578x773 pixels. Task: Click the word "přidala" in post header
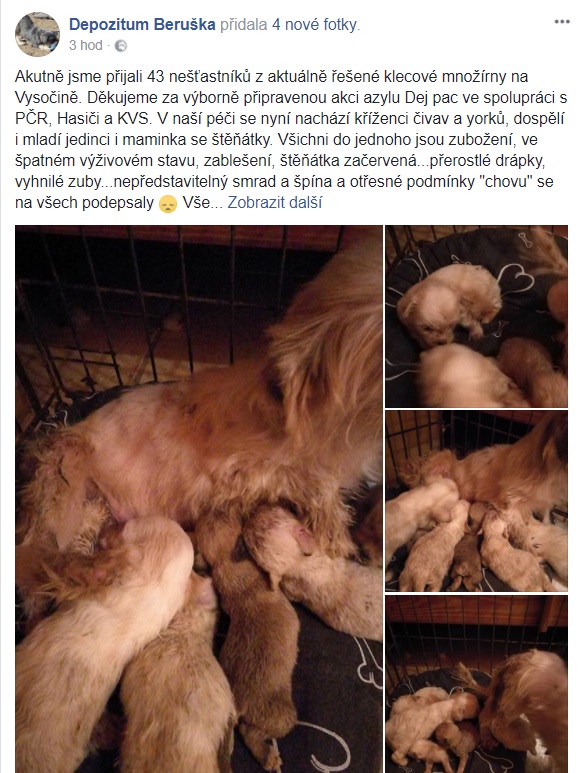click(x=244, y=24)
